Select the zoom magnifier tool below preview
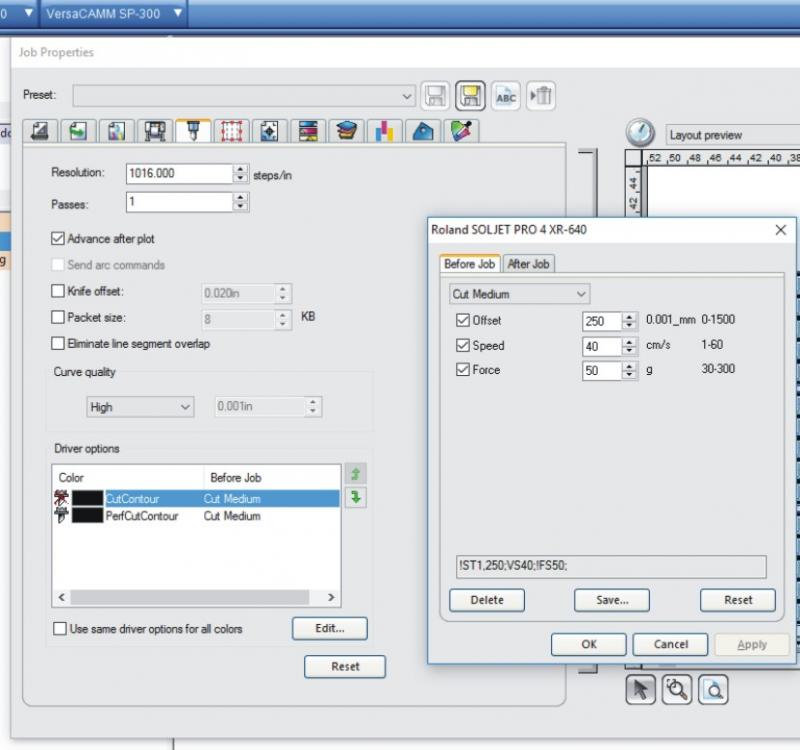This screenshot has height=750, width=800. click(x=677, y=690)
